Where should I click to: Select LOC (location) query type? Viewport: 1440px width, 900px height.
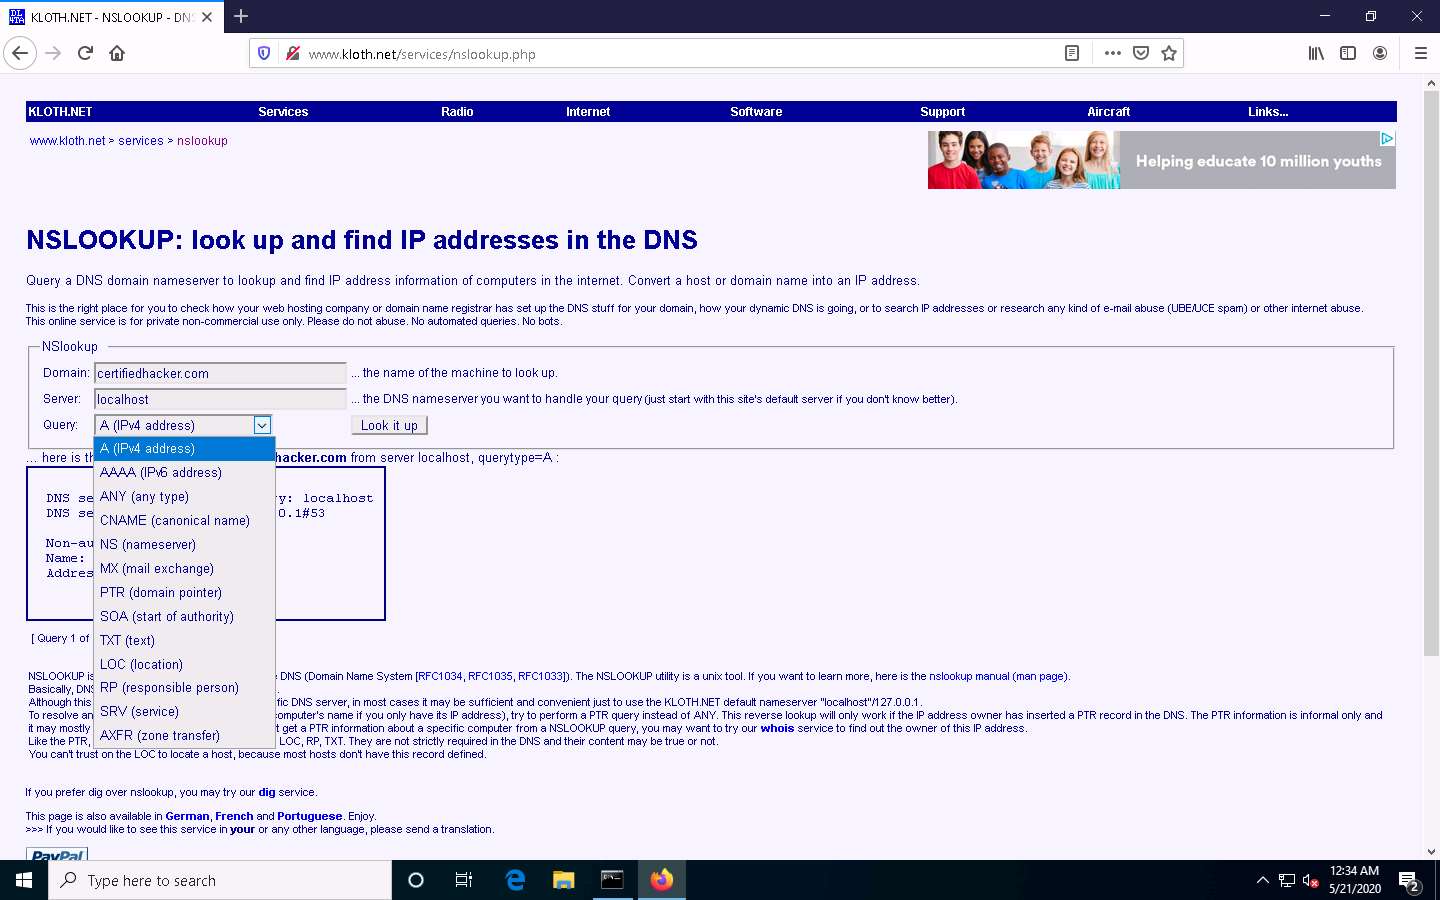pyautogui.click(x=184, y=665)
